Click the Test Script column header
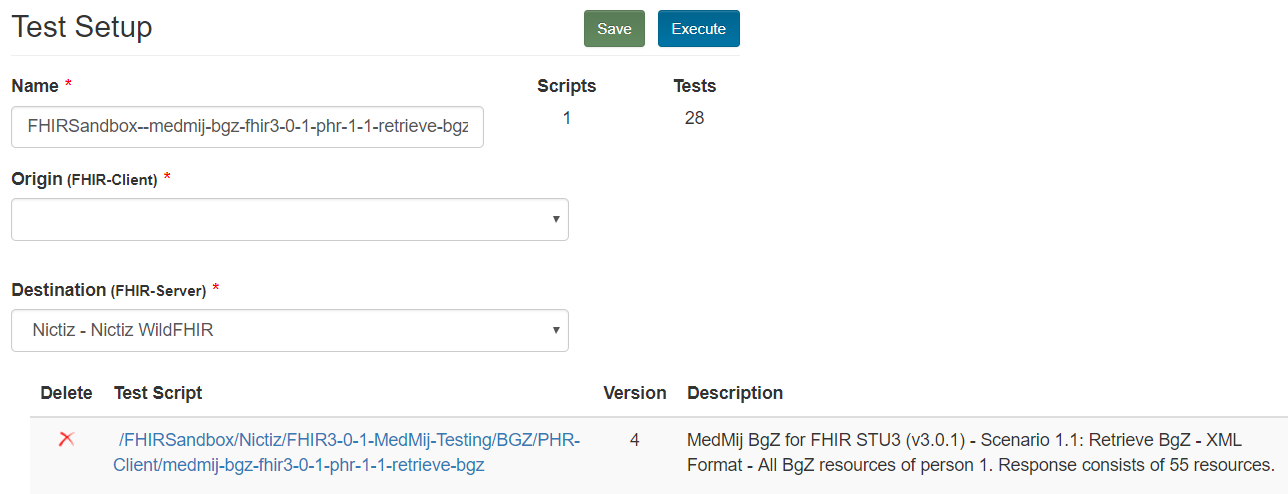Viewport: 1288px width, 494px height. 158,393
